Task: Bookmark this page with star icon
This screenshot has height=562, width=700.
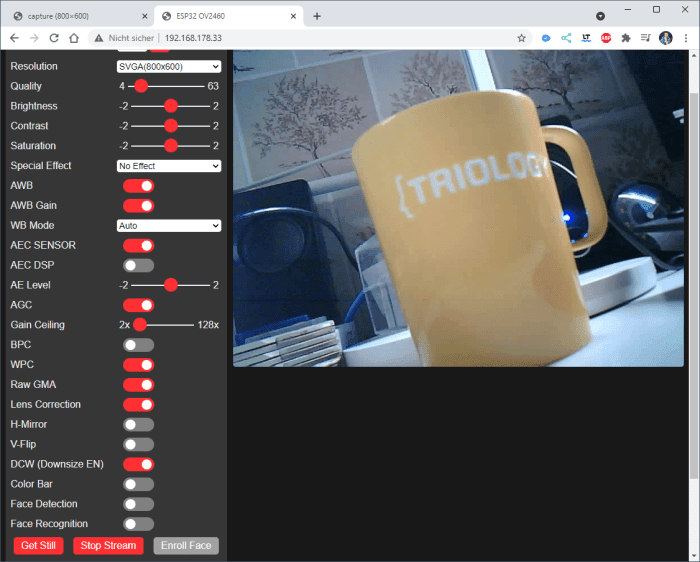Action: [x=521, y=38]
